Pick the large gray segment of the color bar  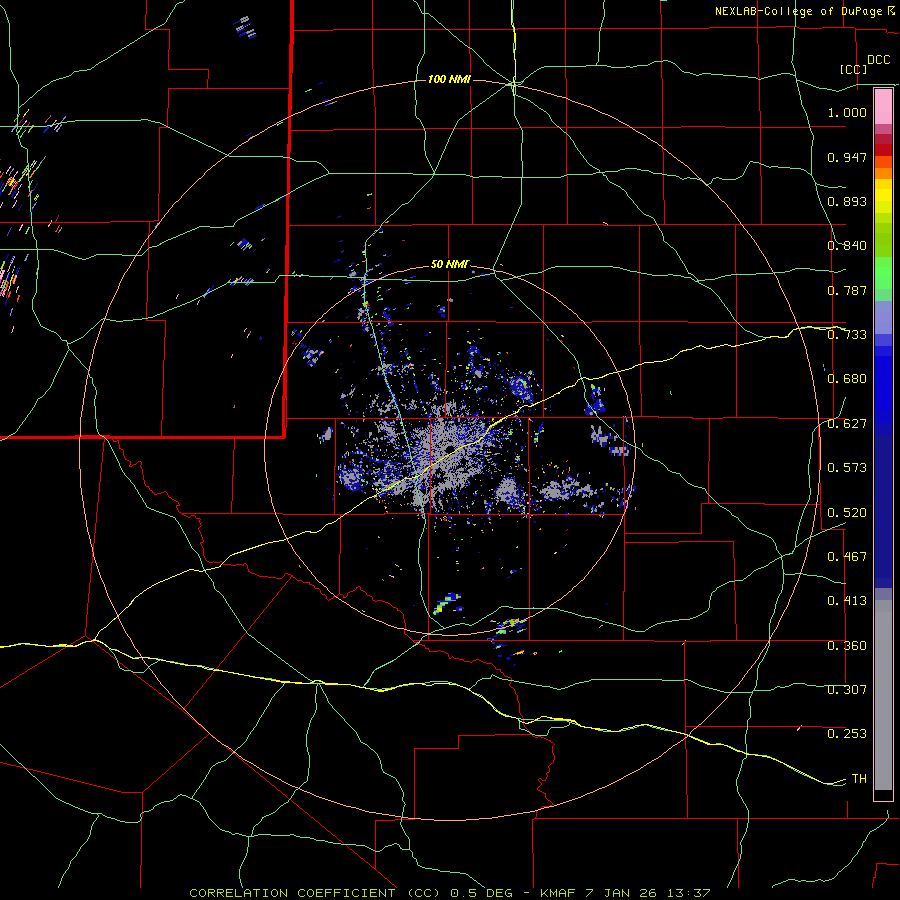coord(883,695)
